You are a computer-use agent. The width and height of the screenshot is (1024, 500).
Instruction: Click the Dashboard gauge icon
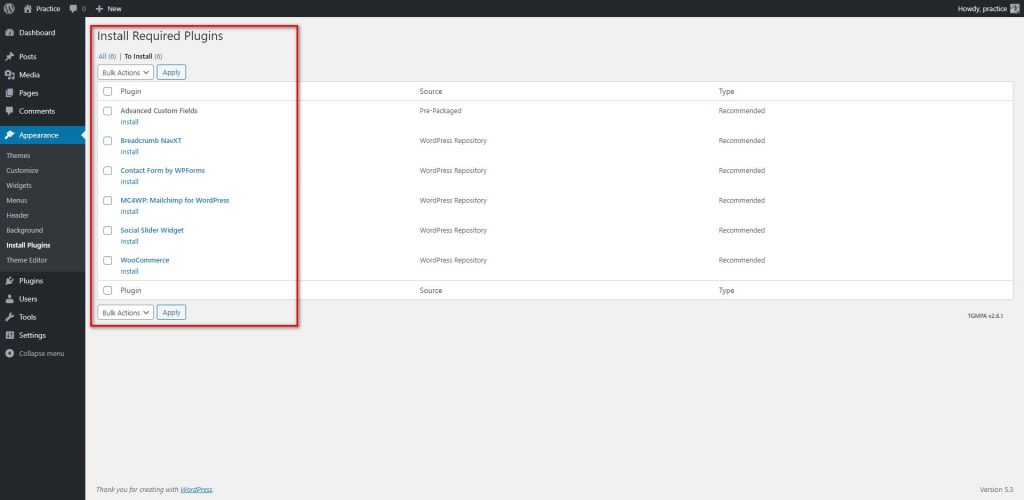[10, 33]
